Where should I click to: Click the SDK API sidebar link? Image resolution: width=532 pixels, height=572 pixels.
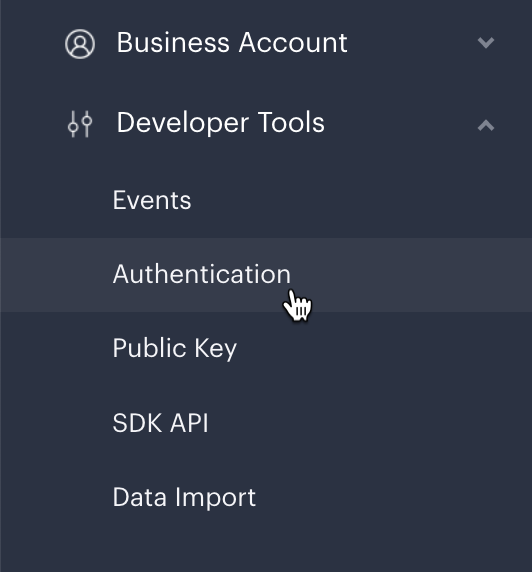coord(160,423)
